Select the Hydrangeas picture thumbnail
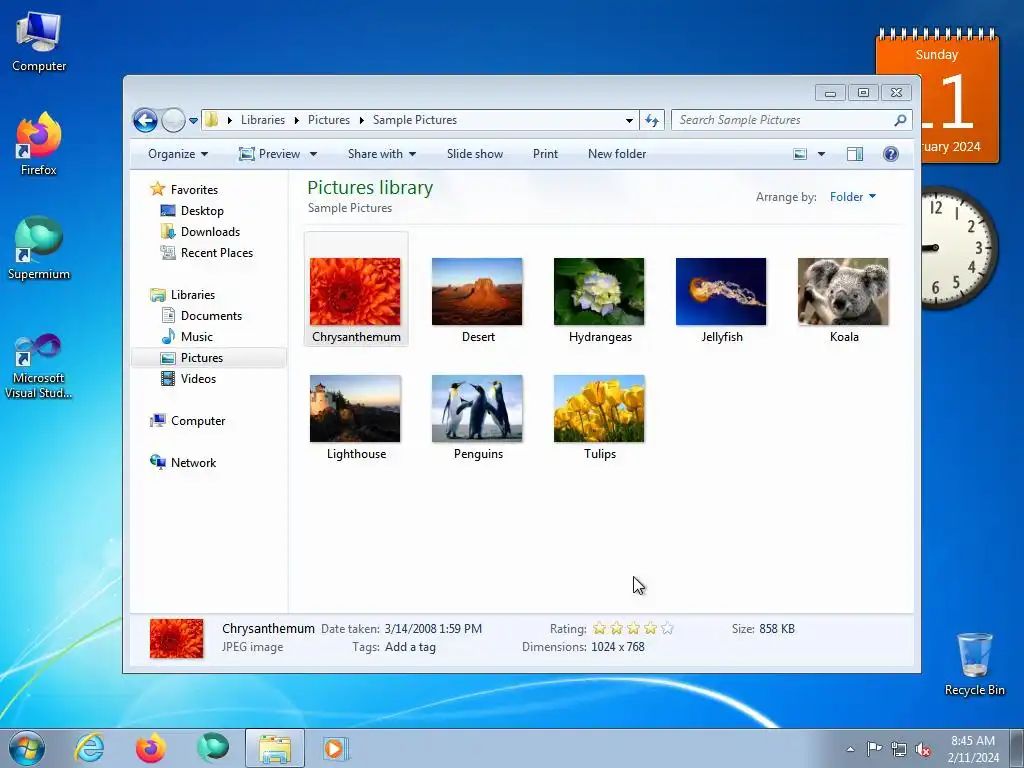 (599, 291)
